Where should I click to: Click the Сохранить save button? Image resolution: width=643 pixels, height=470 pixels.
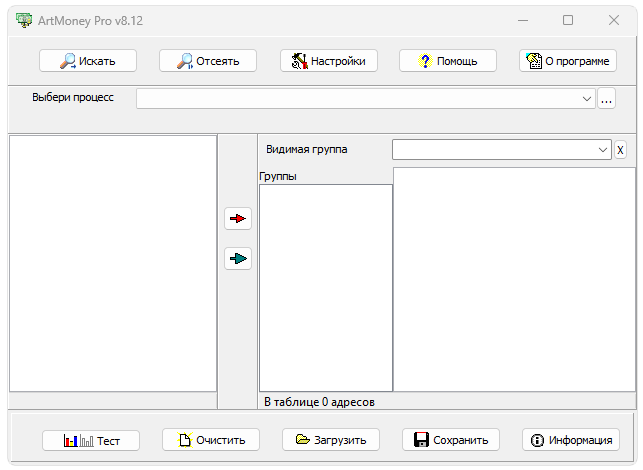coord(451,440)
